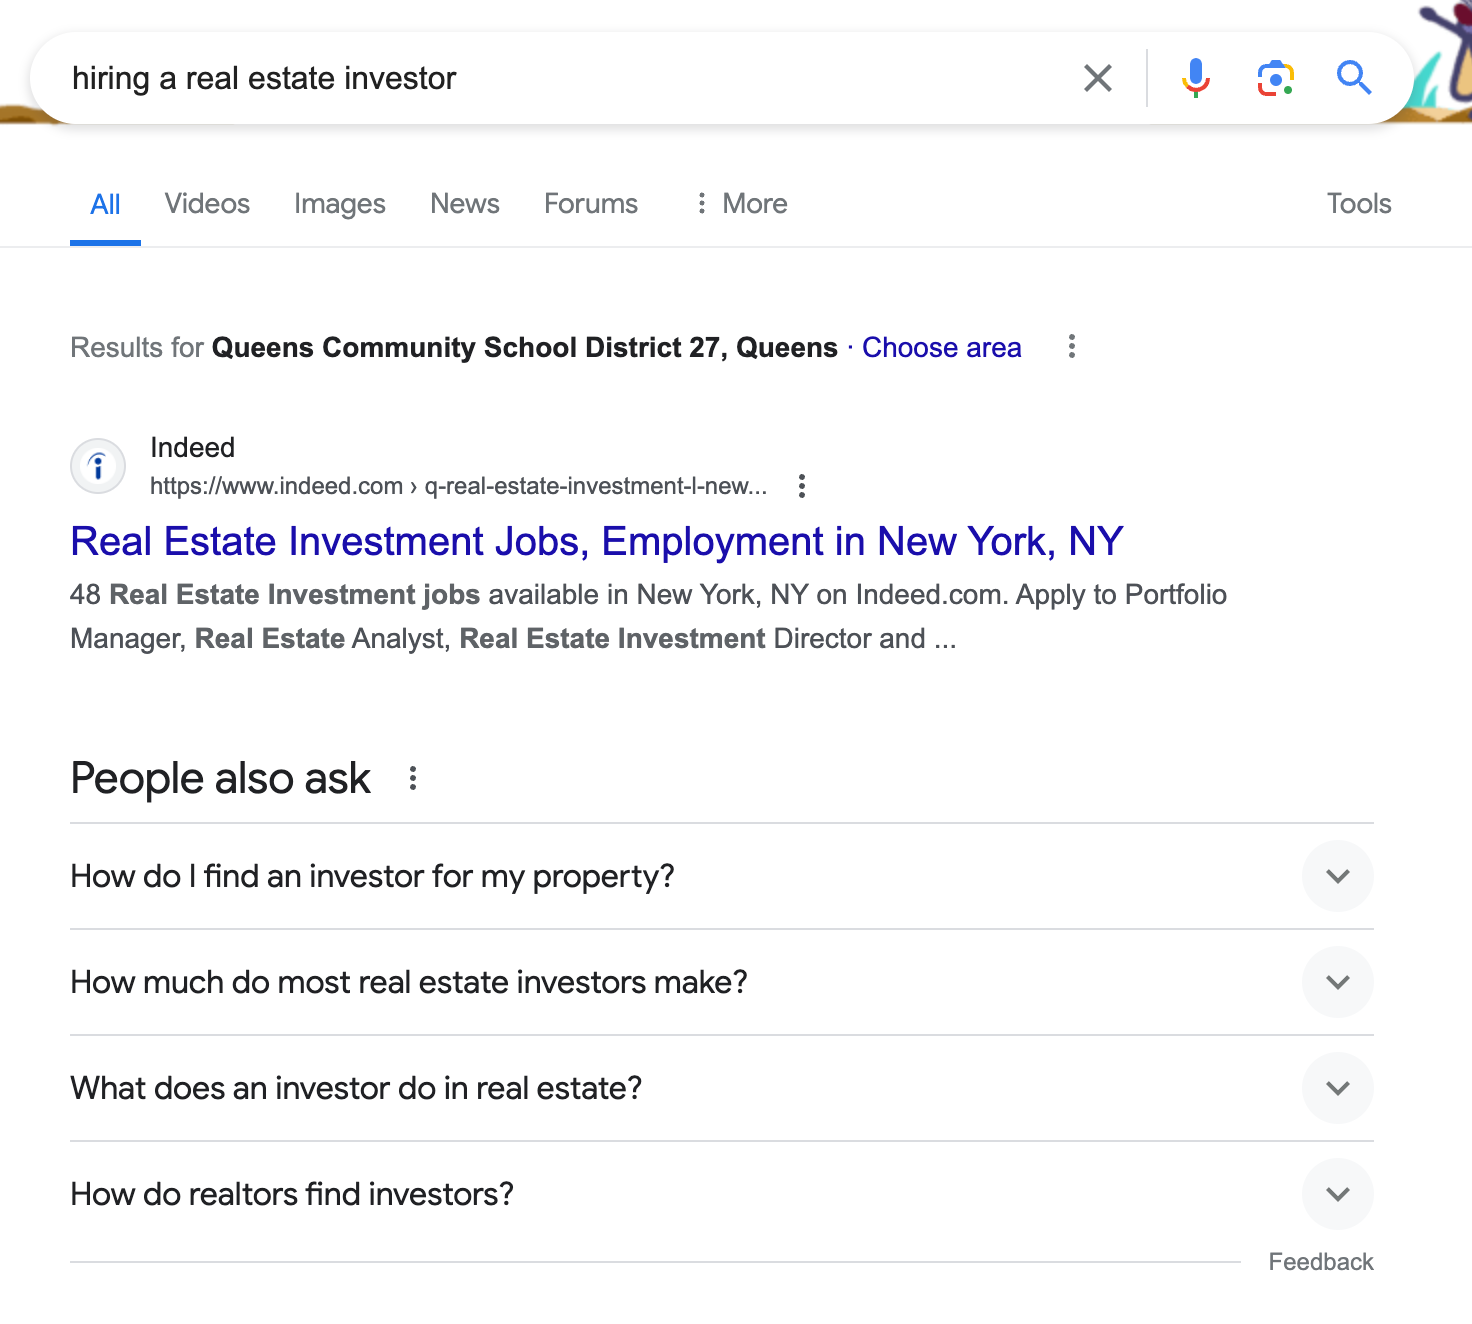The width and height of the screenshot is (1472, 1324).
Task: Switch to the News tab
Action: coord(464,203)
